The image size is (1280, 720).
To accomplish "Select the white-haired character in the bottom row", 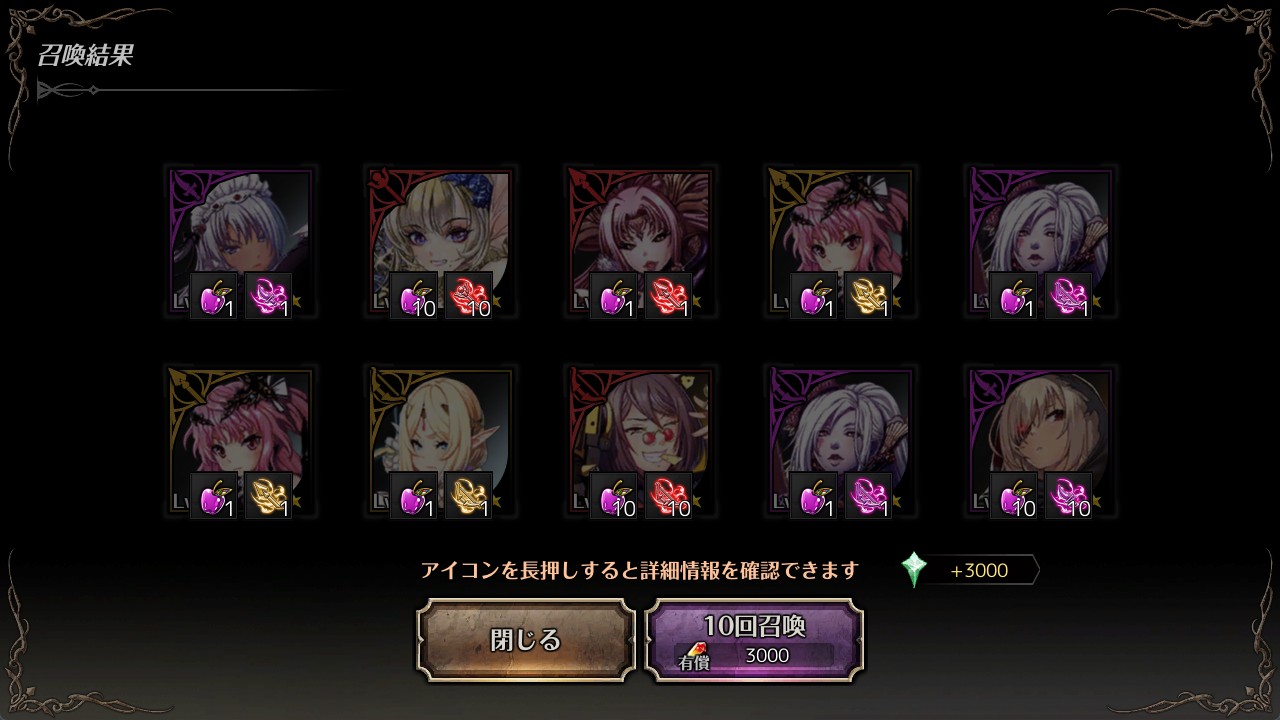I will point(840,442).
